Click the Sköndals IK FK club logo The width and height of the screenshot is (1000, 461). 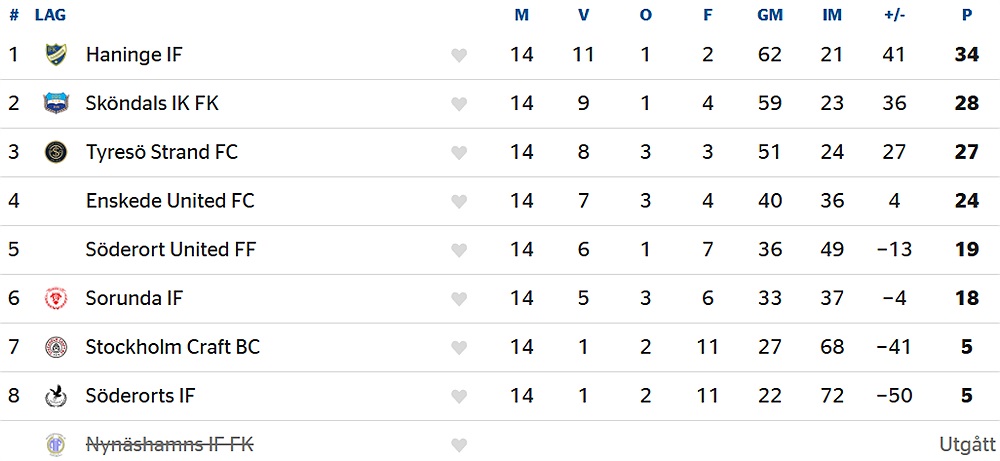tap(56, 103)
